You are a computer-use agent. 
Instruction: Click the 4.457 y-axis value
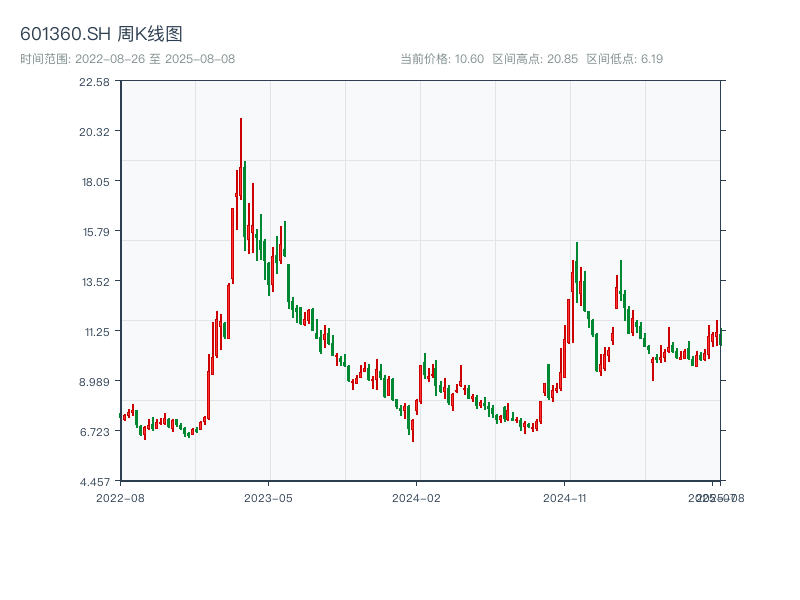92,481
